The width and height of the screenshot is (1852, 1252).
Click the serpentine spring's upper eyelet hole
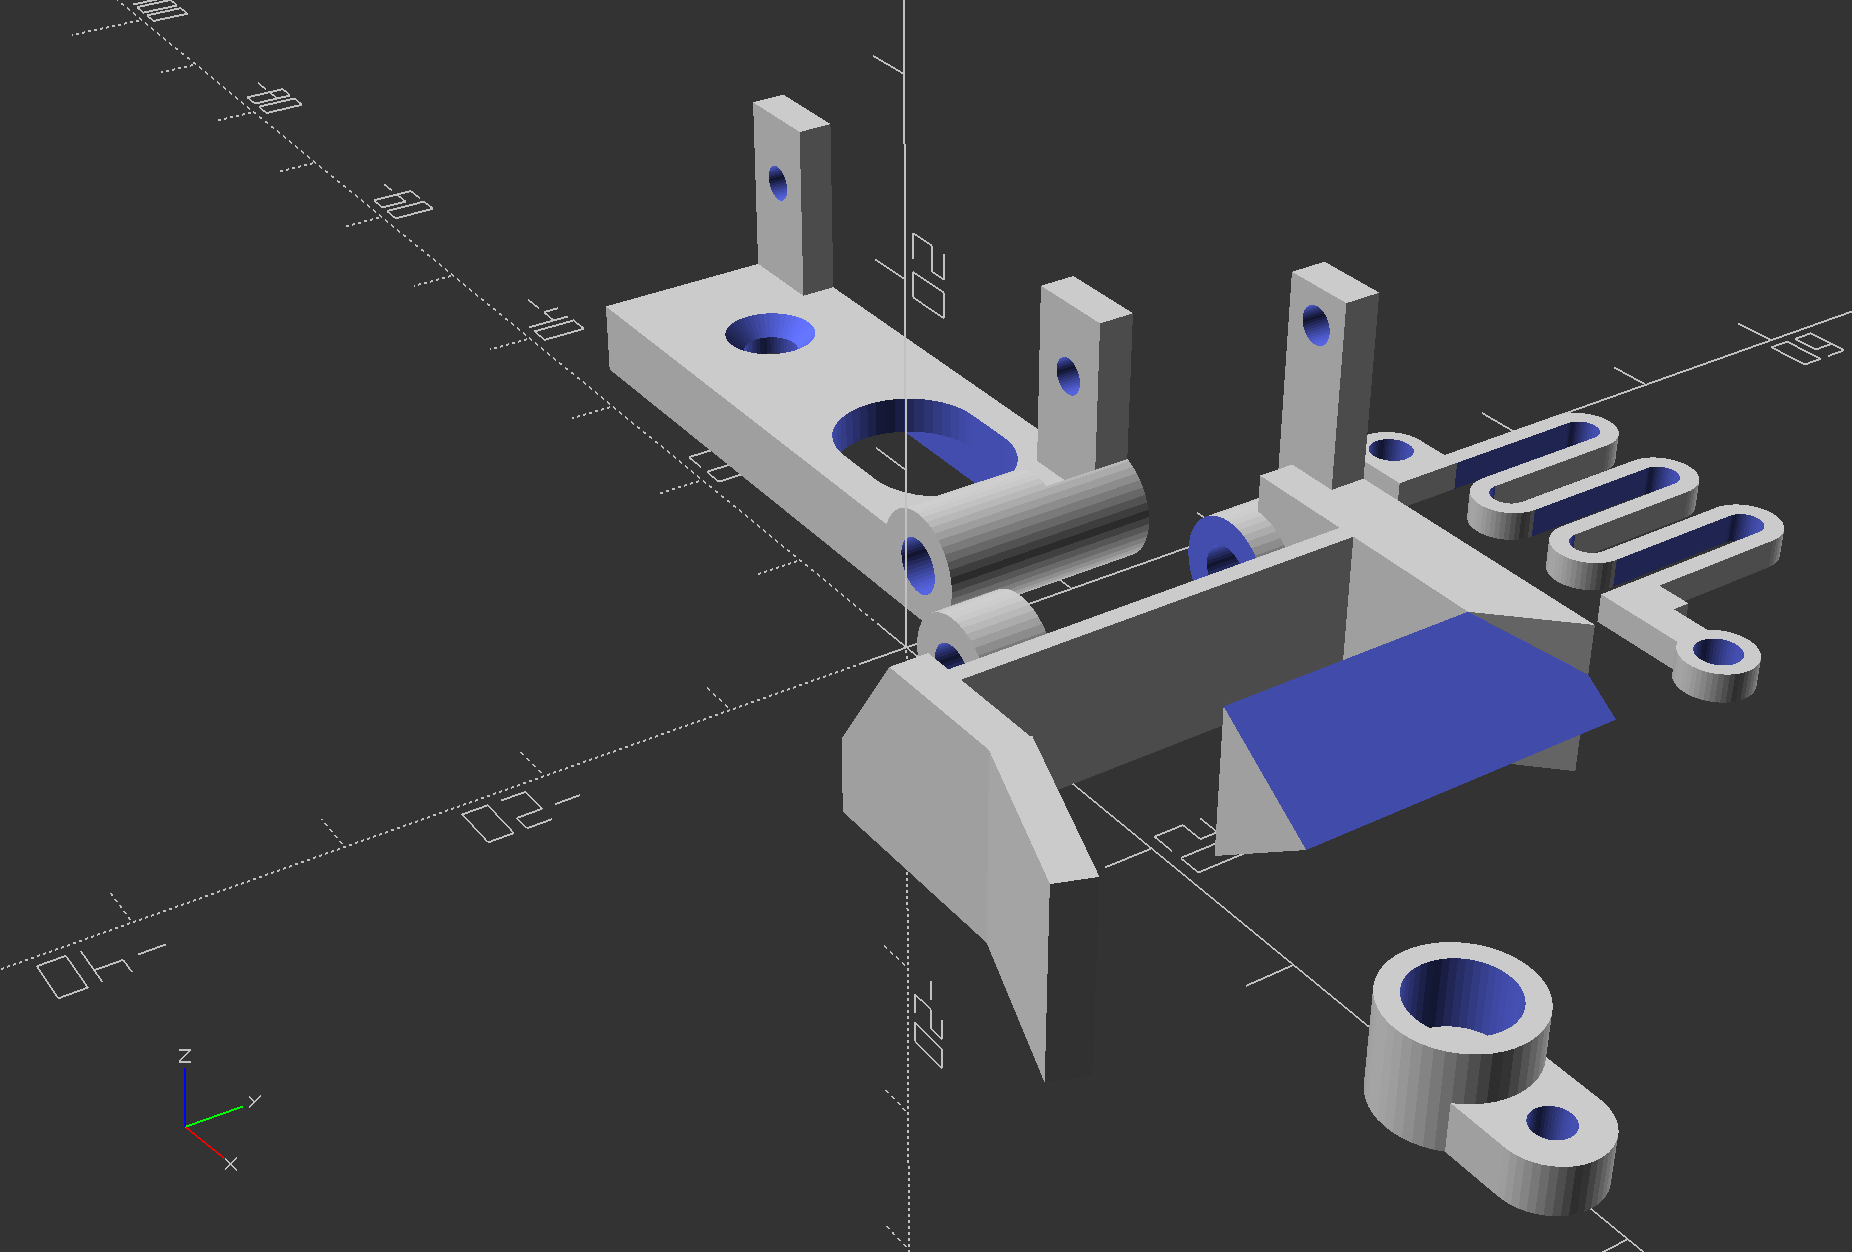point(1391,451)
